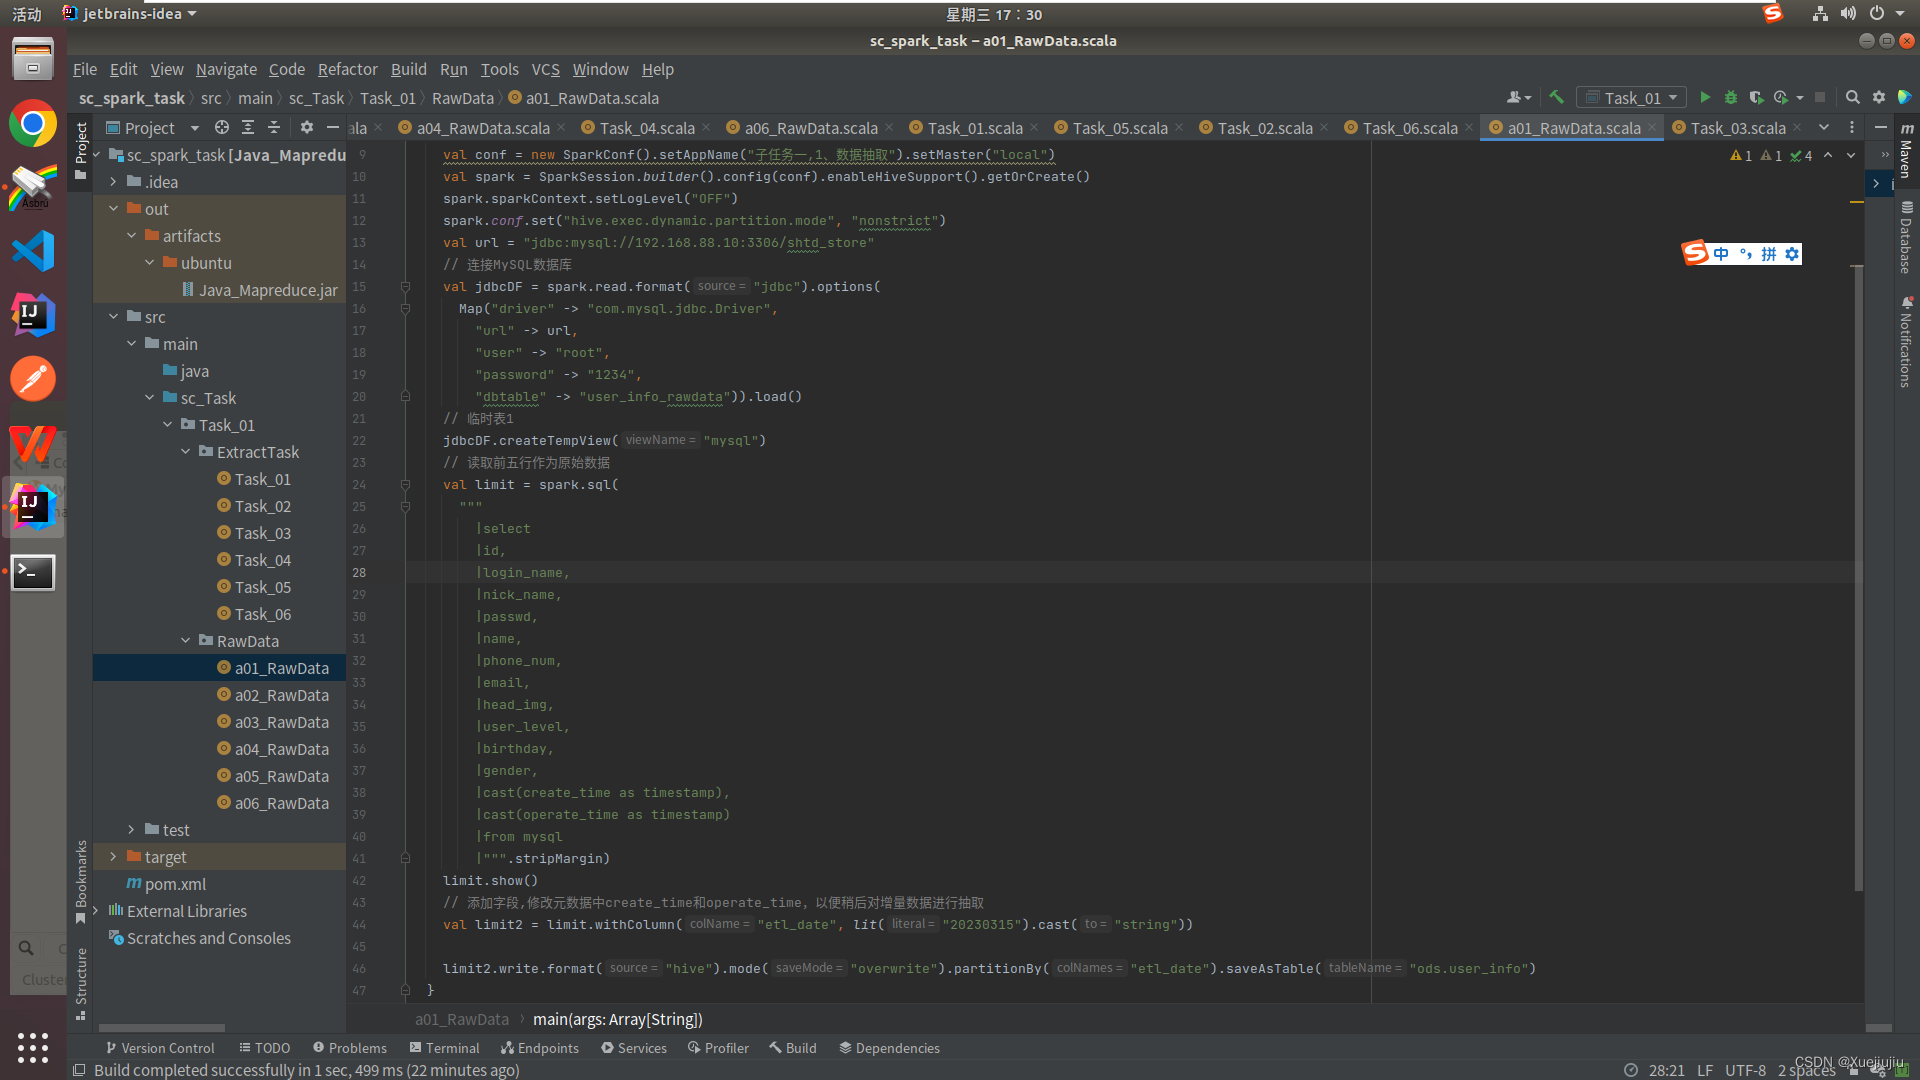Viewport: 1920px width, 1080px height.
Task: Open the Refactor menu
Action: point(347,69)
